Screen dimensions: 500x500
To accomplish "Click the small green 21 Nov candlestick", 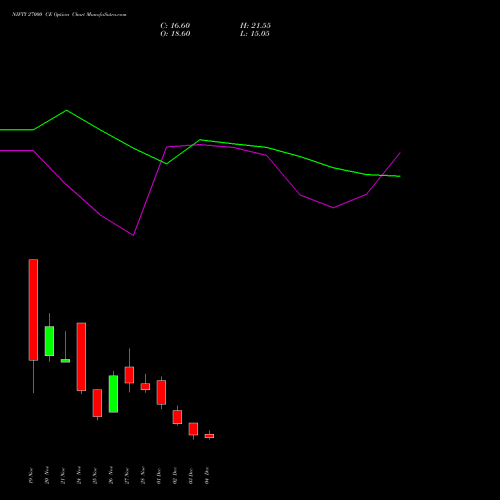I will [65, 361].
